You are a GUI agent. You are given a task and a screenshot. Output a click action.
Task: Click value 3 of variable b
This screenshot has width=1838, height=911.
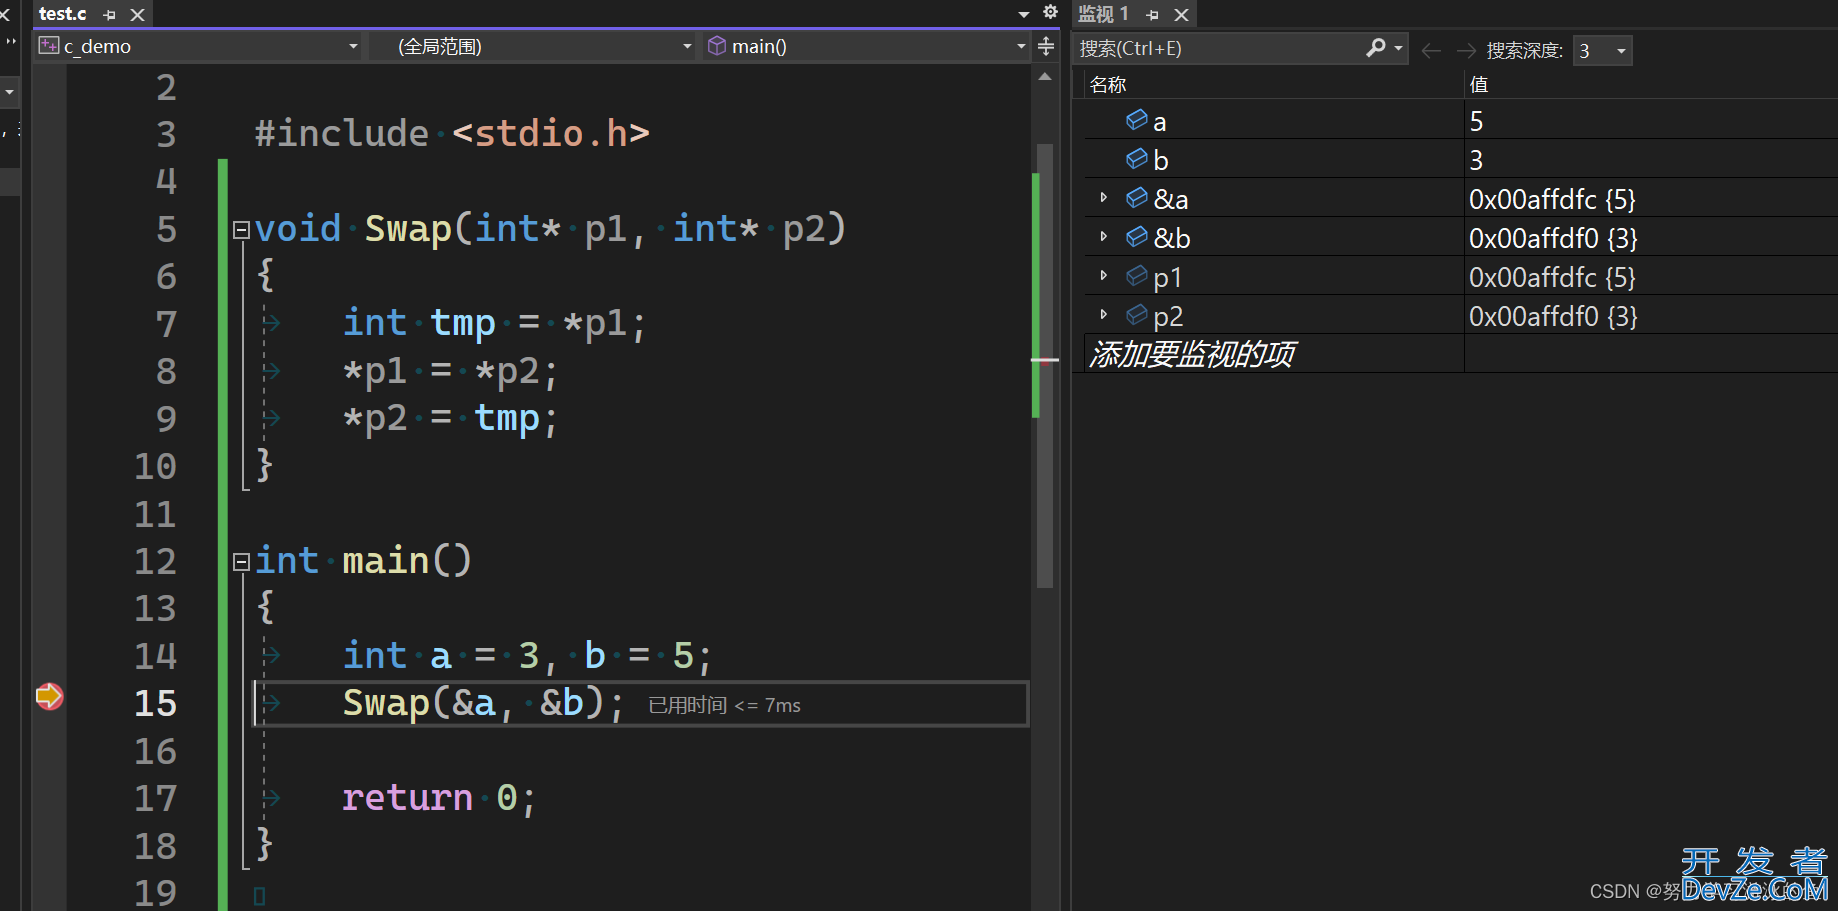click(x=1477, y=160)
